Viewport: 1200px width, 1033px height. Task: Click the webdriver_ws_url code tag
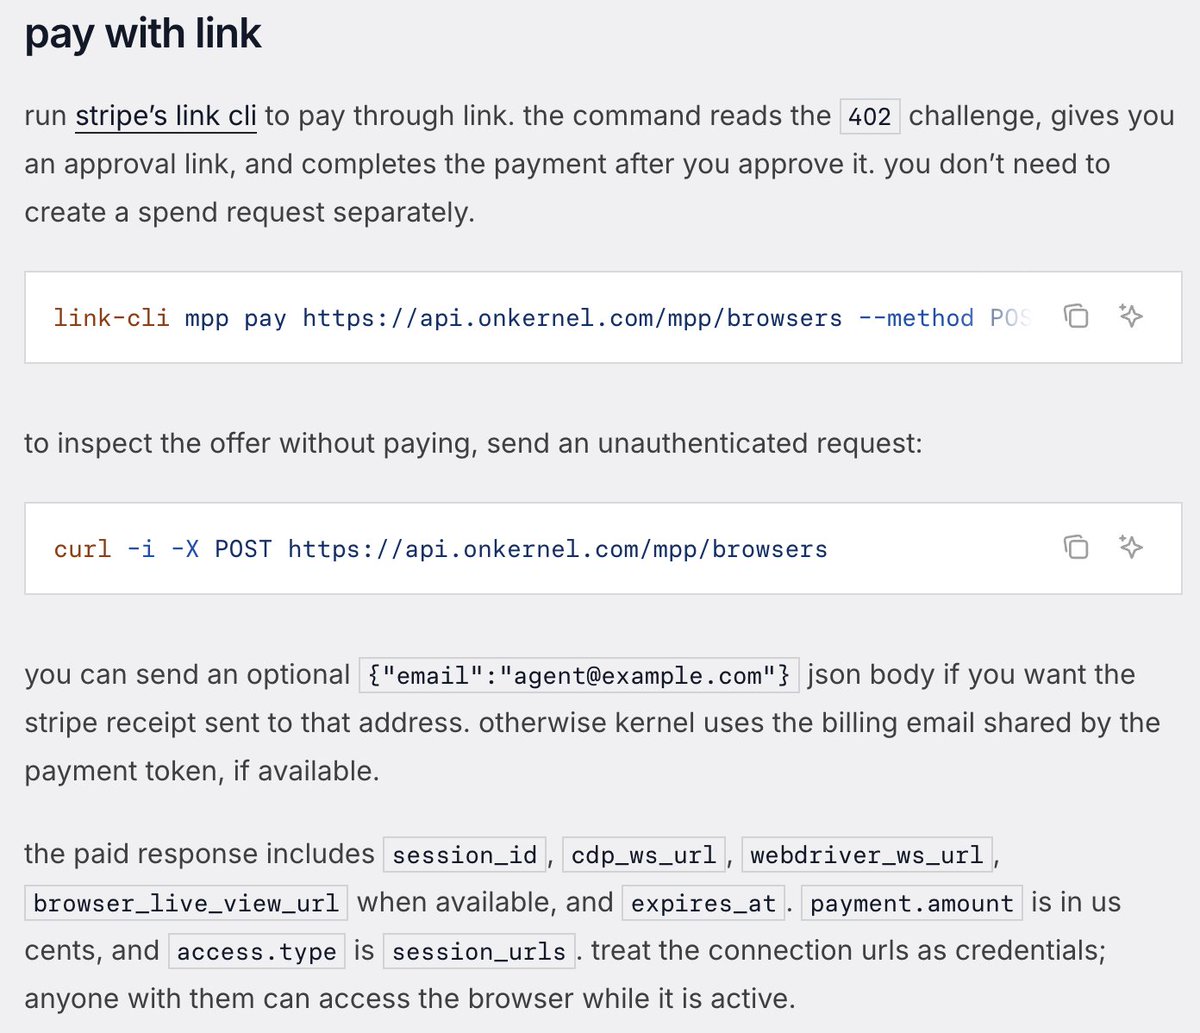(x=867, y=855)
